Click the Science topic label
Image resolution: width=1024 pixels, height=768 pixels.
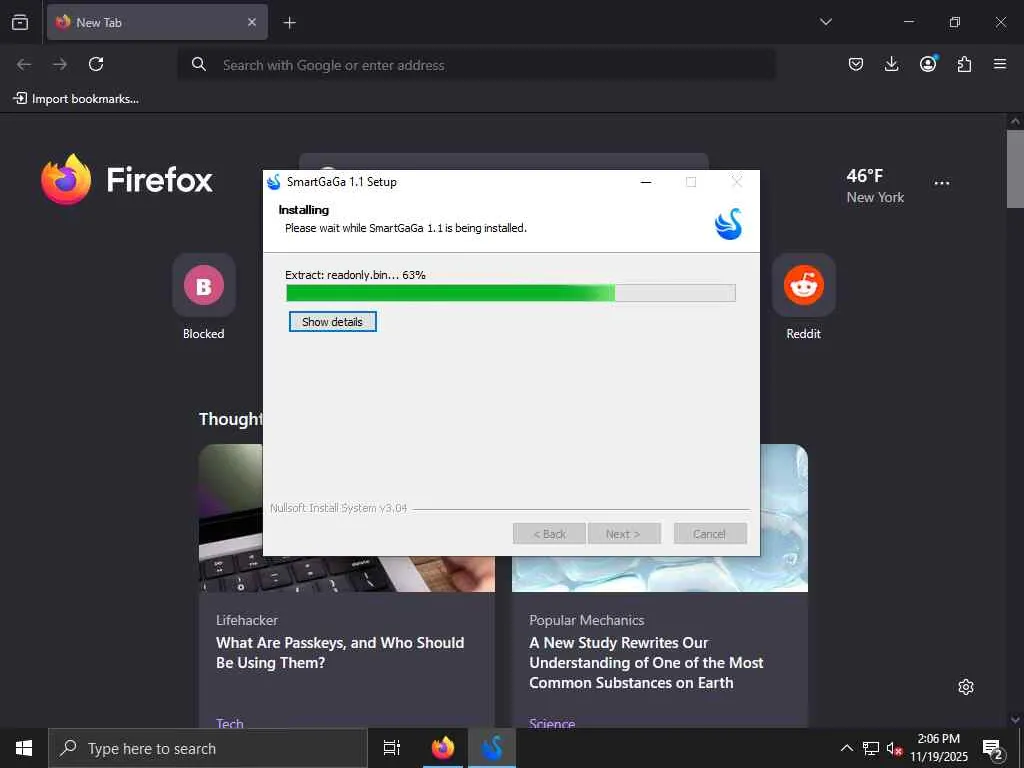click(x=552, y=723)
